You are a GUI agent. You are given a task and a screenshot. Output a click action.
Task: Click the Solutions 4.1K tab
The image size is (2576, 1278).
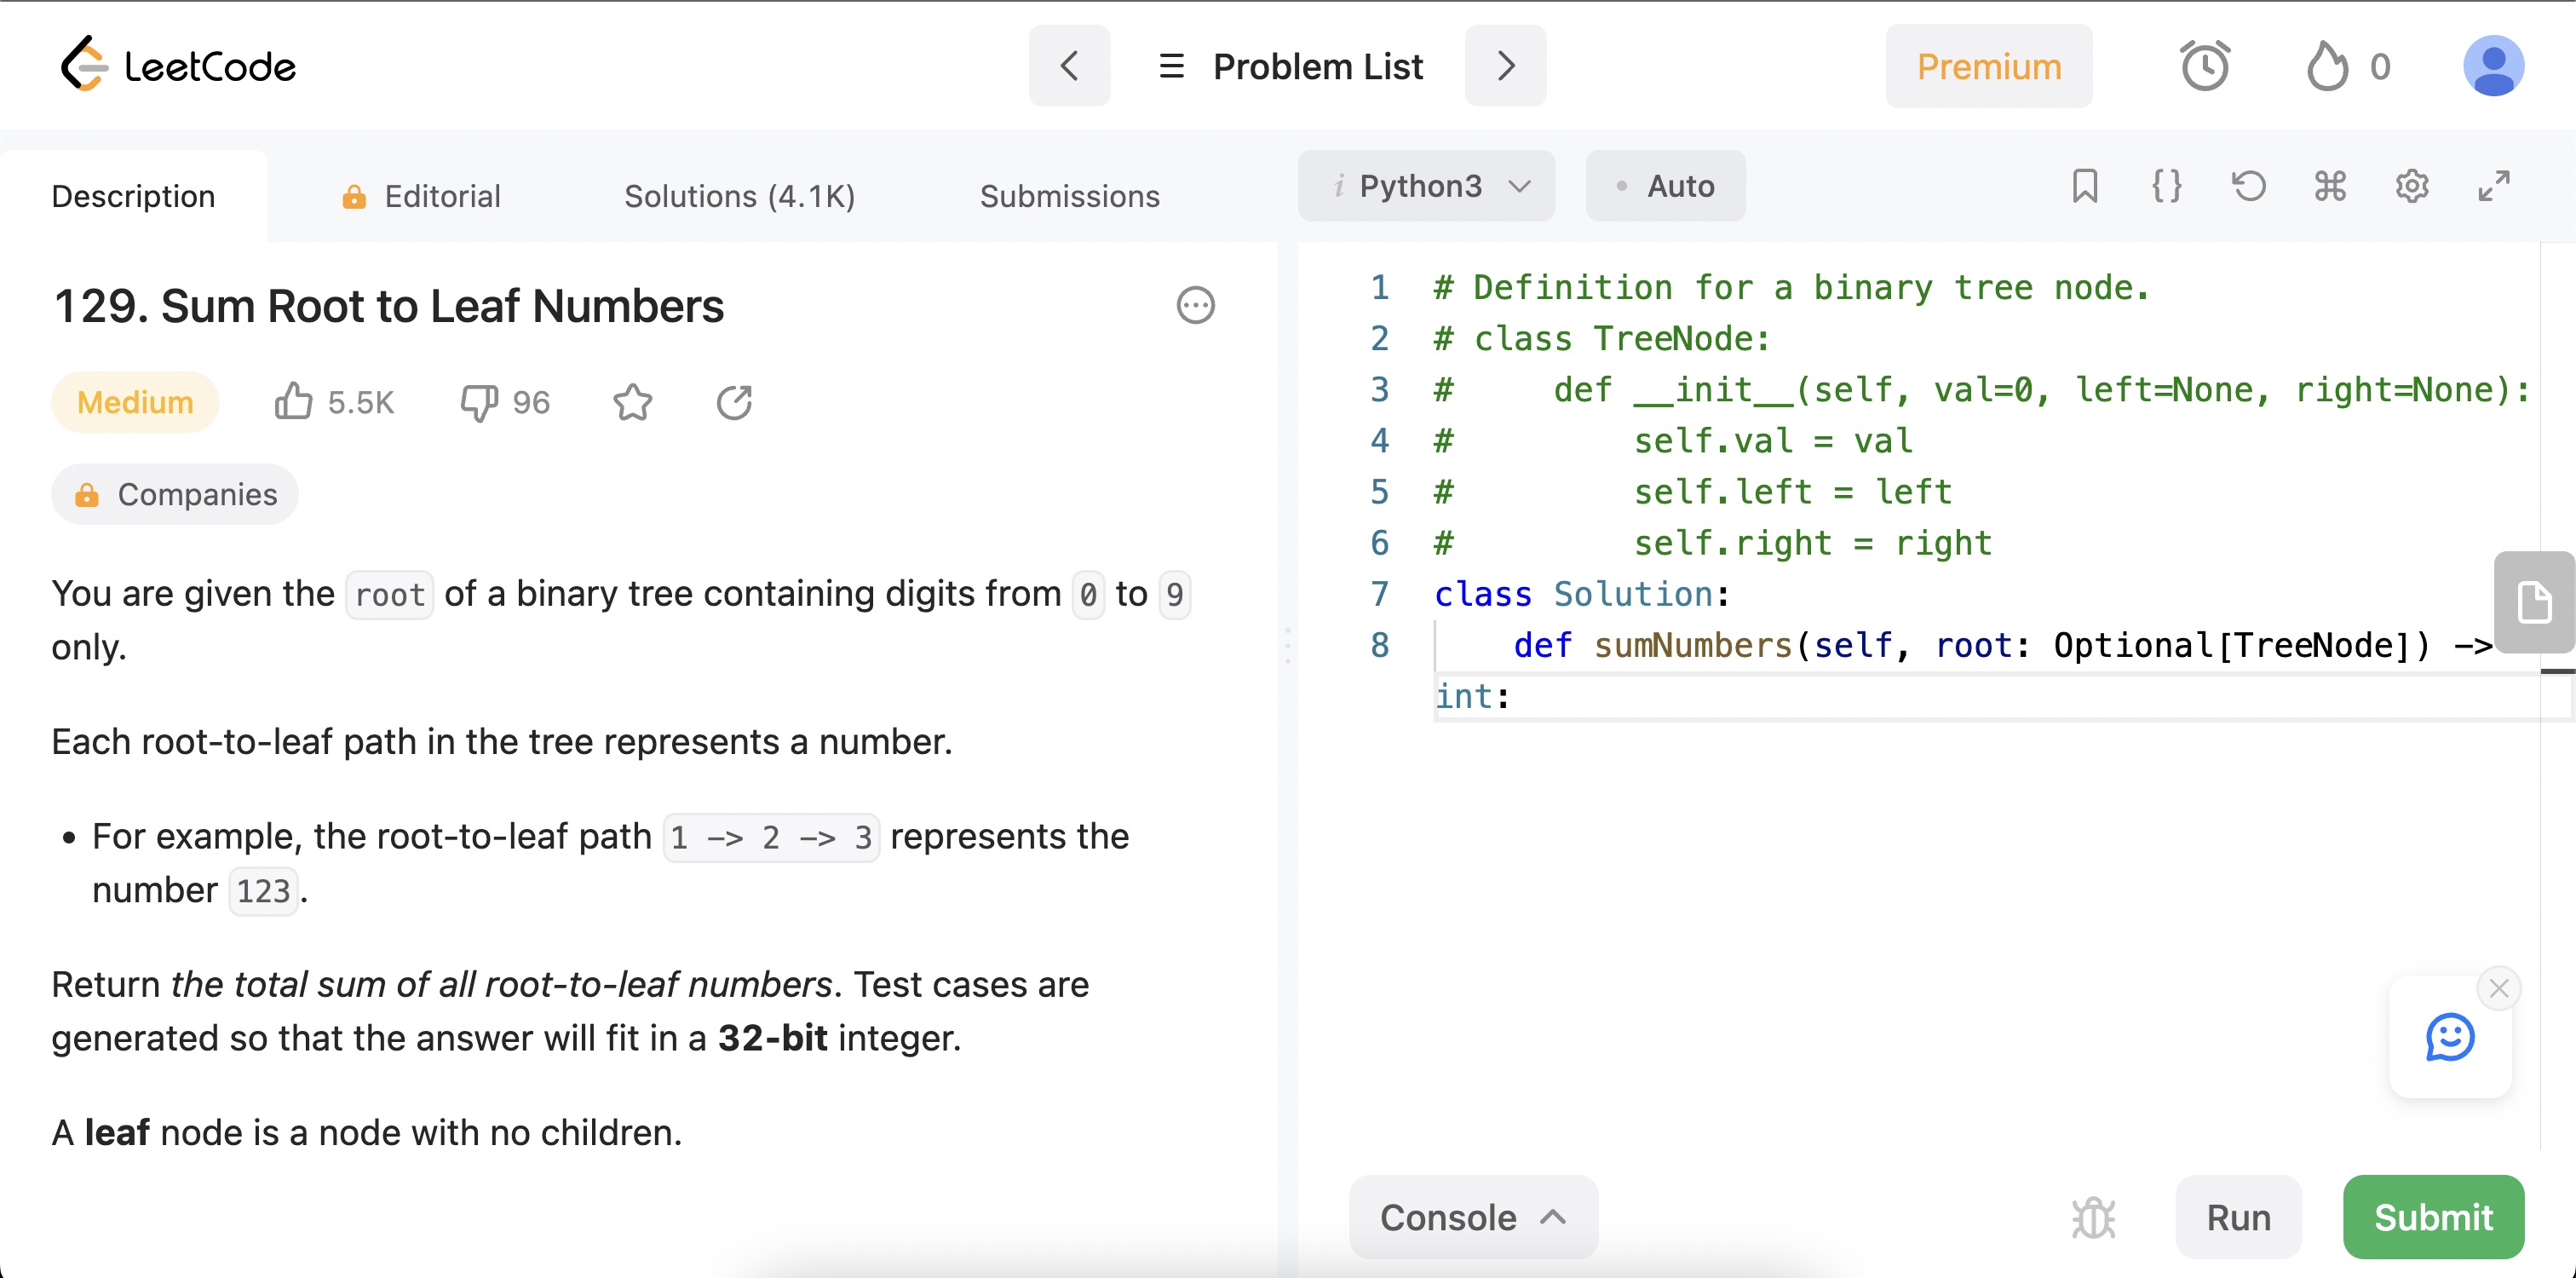739,195
